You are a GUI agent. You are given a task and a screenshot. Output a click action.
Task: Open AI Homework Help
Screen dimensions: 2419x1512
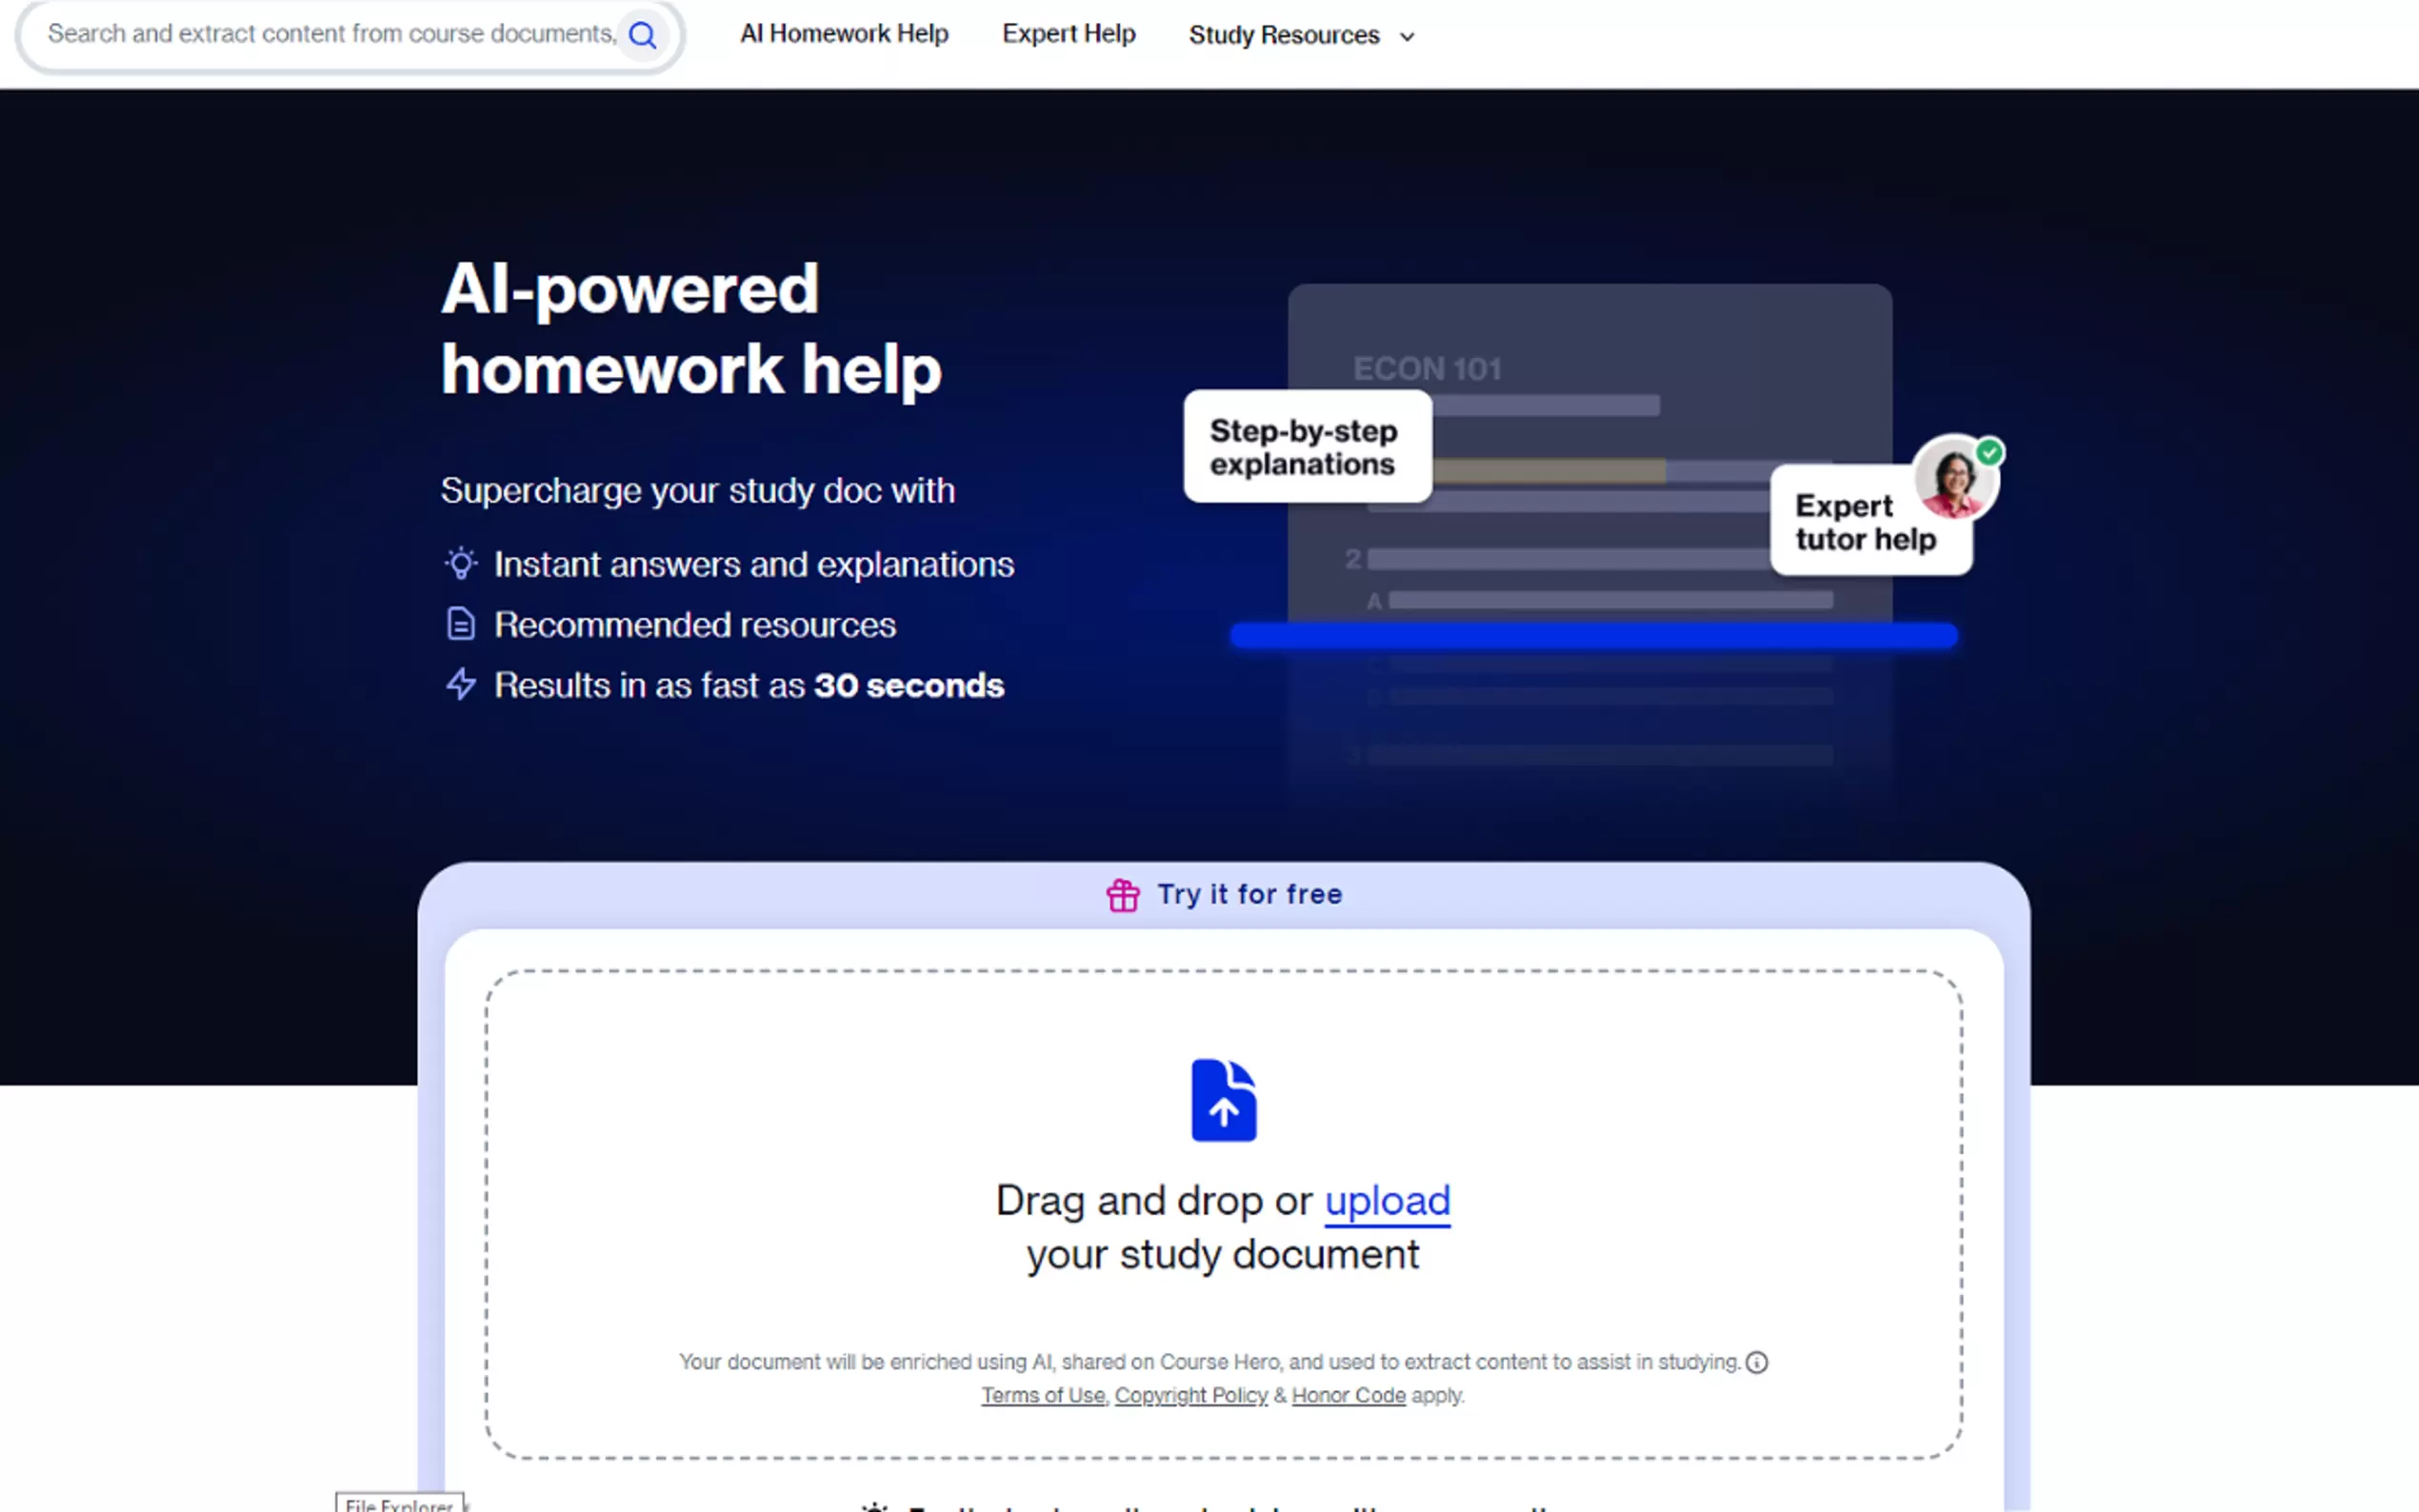(843, 33)
